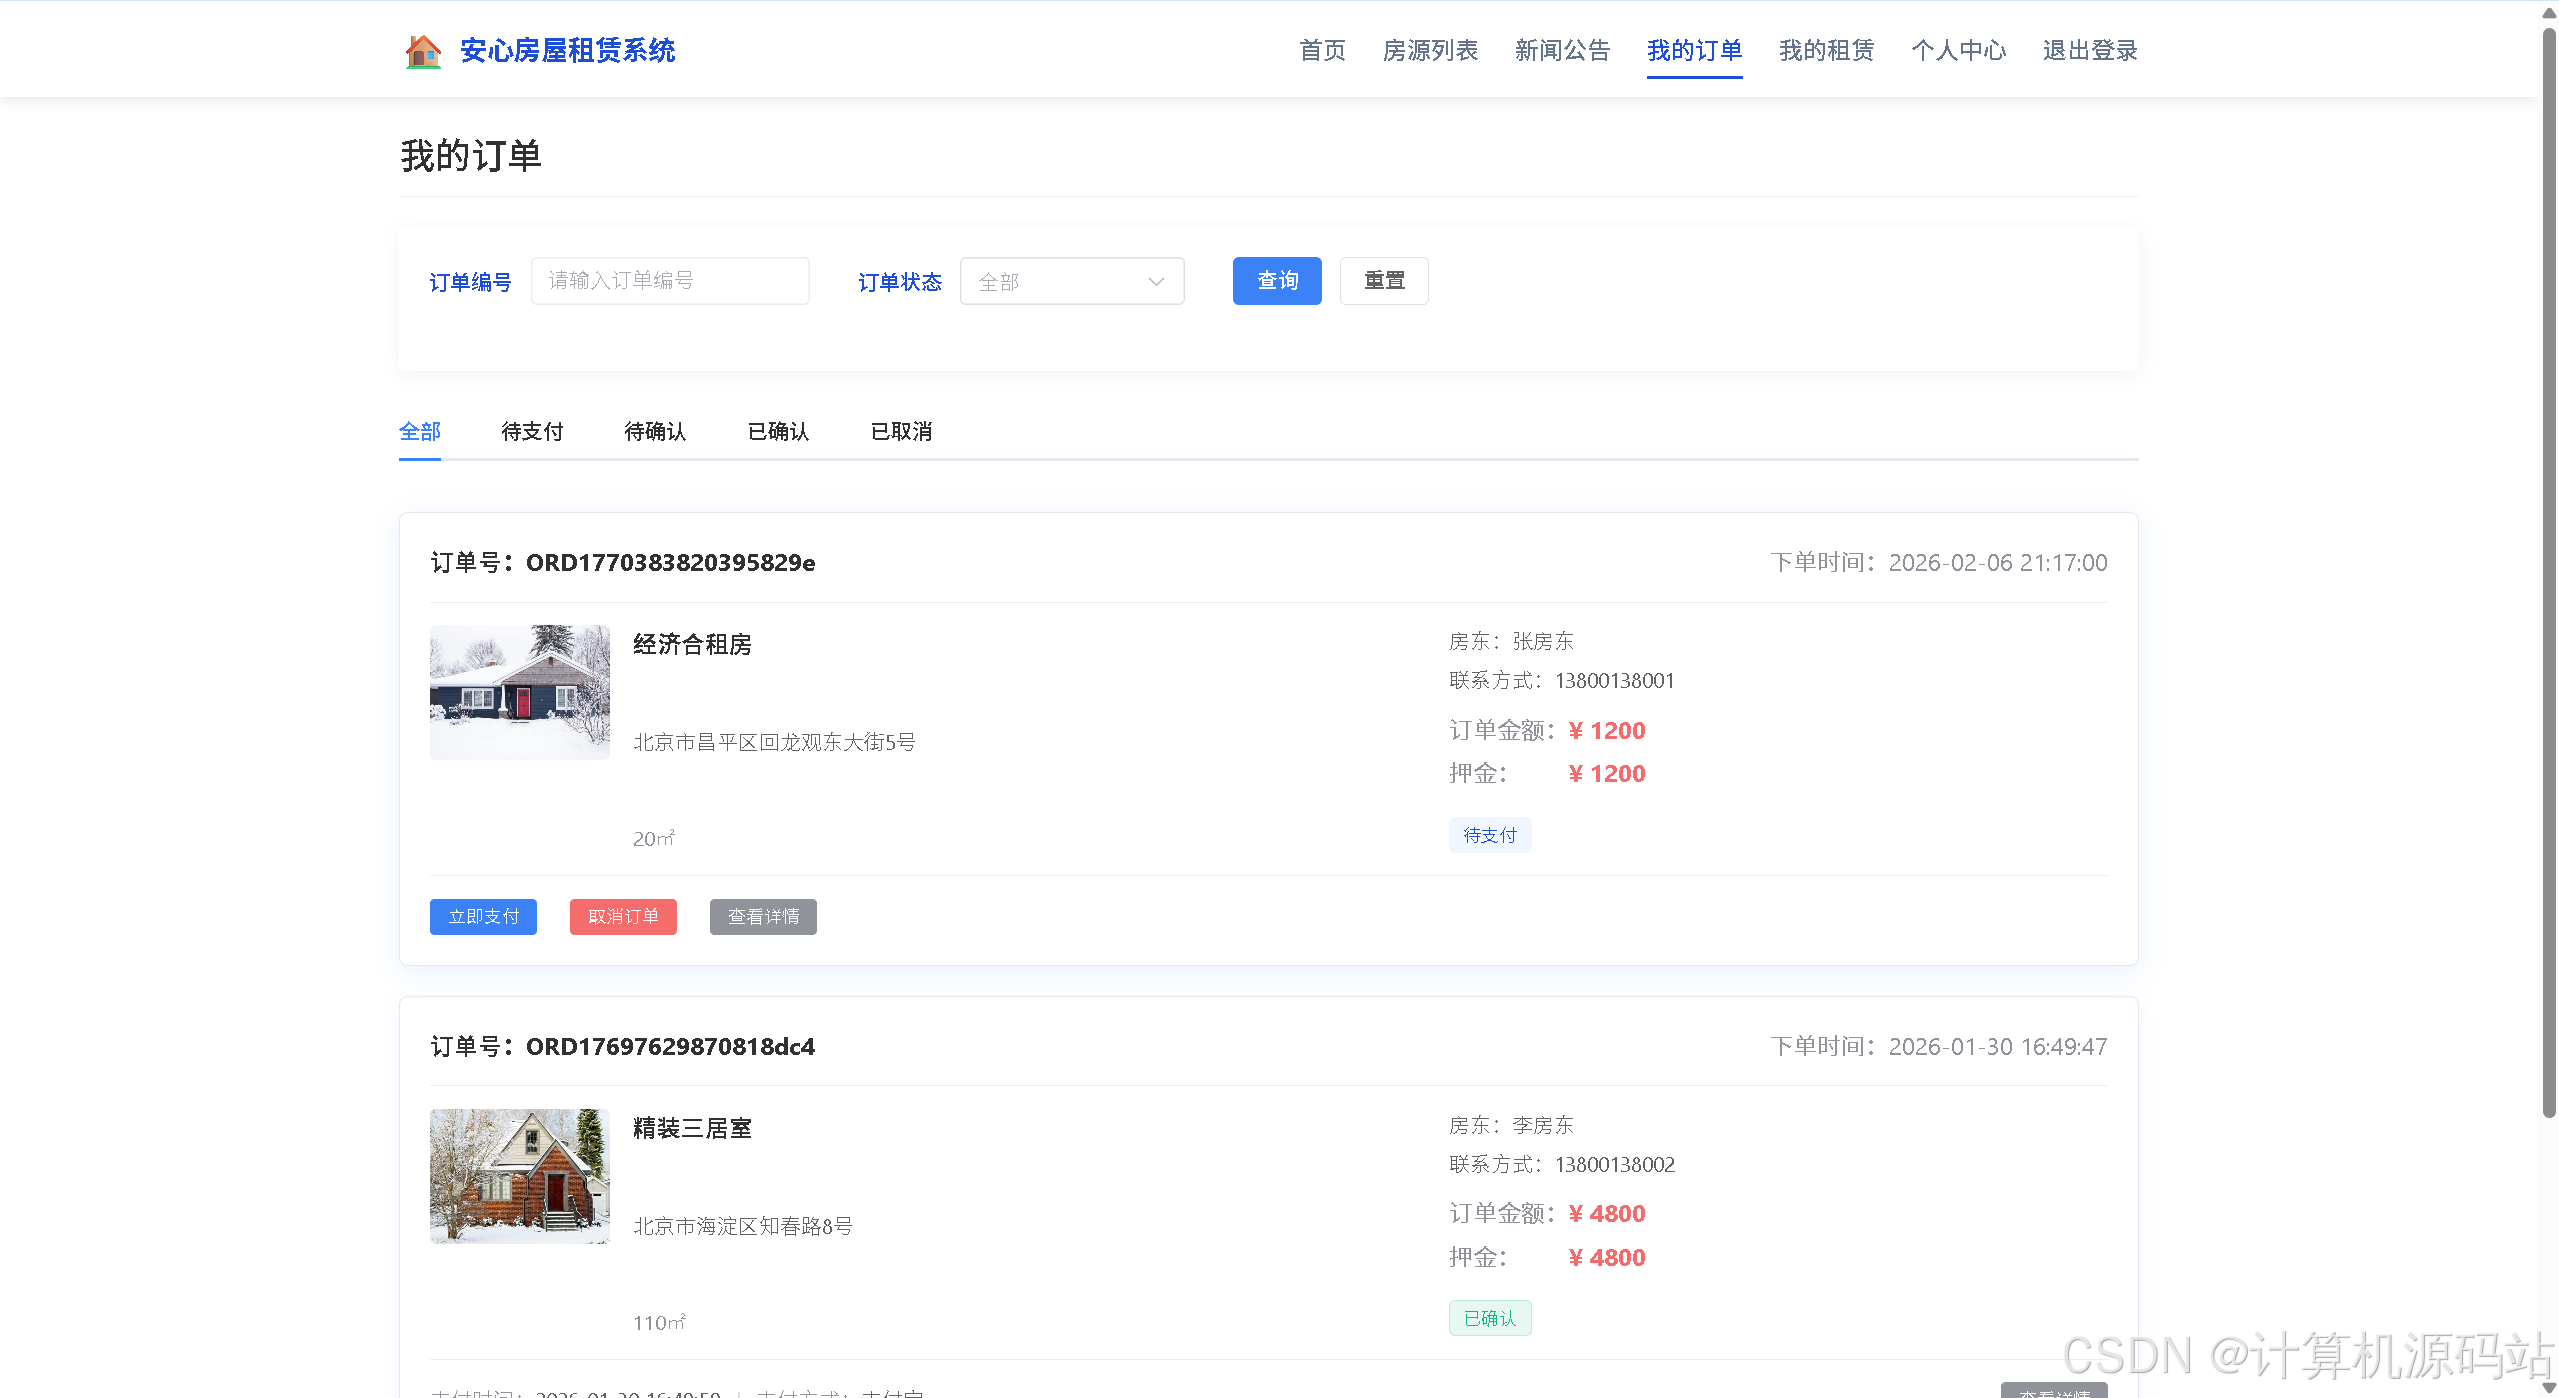Click the house logo icon
Viewport: 2559px width, 1398px height.
coord(423,51)
